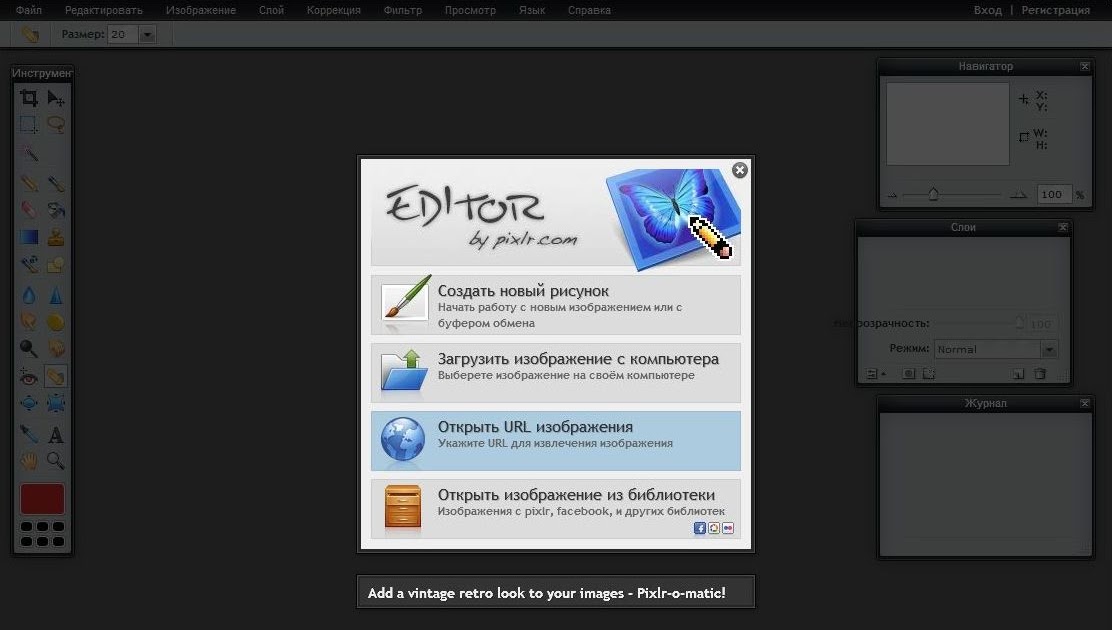
Task: Select the Pinch tool
Action: click(55, 404)
